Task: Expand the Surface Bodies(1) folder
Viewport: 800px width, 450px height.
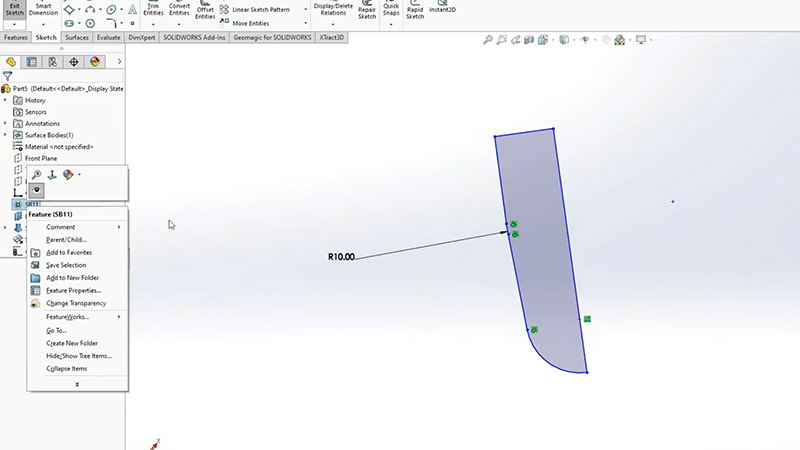Action: (6, 135)
